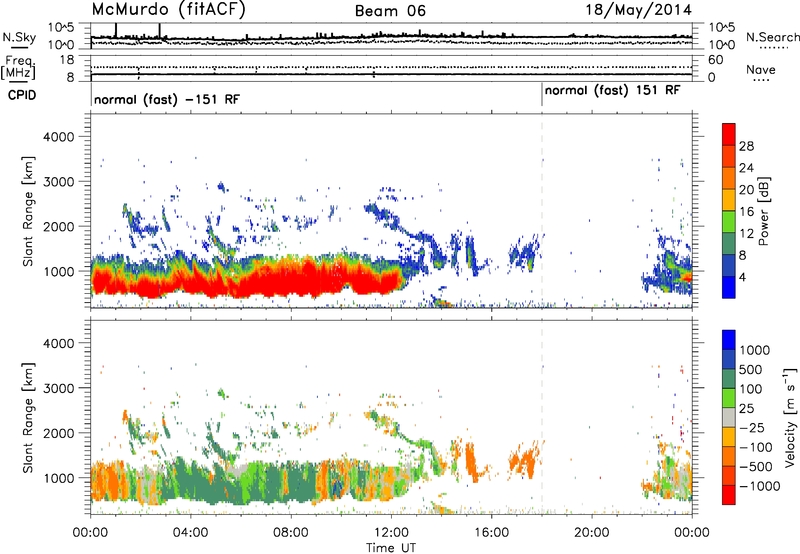Screen dimensions: 800x554
Task: Click the "Time UT" axis label
Action: tap(391, 548)
